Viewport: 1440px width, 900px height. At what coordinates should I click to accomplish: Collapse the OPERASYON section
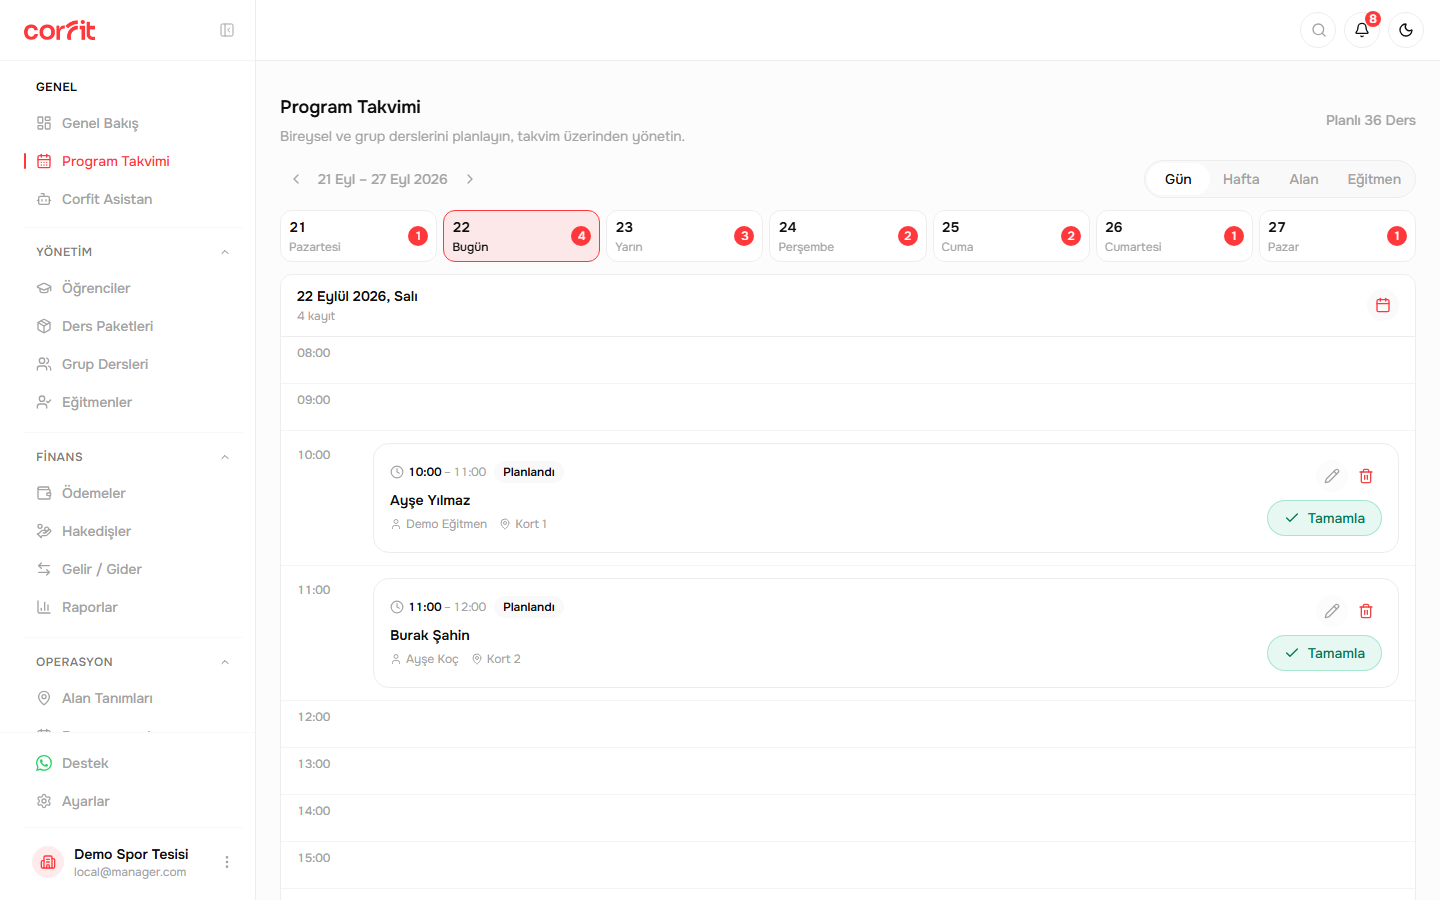(x=225, y=662)
